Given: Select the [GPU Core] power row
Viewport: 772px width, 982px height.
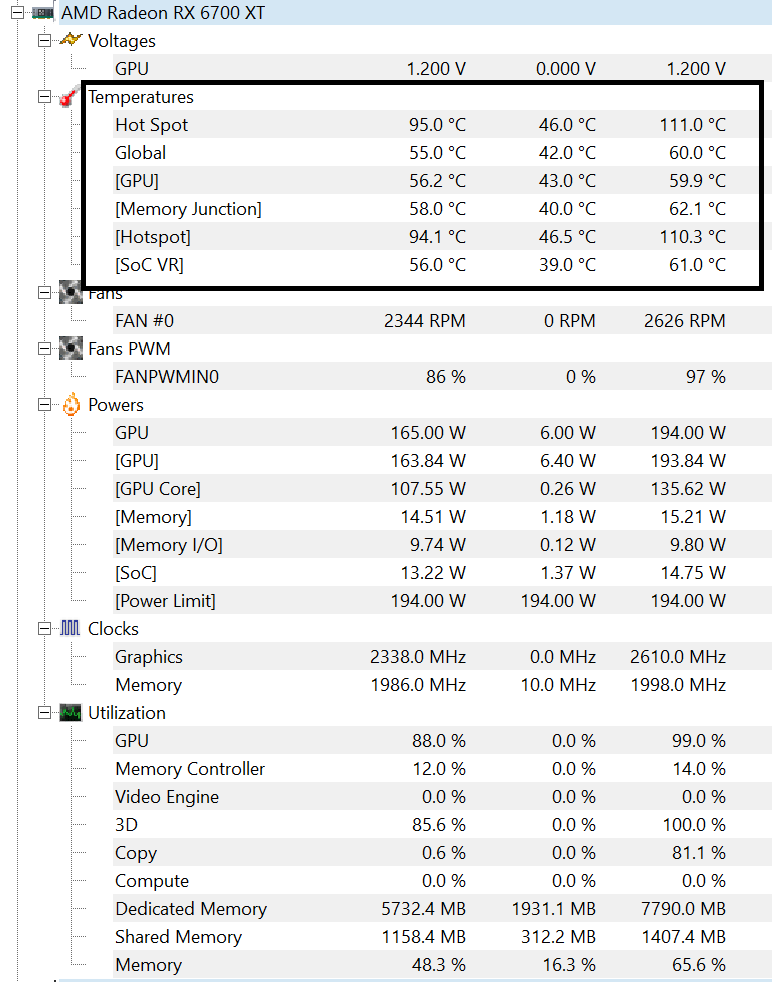Looking at the screenshot, I should (x=157, y=489).
